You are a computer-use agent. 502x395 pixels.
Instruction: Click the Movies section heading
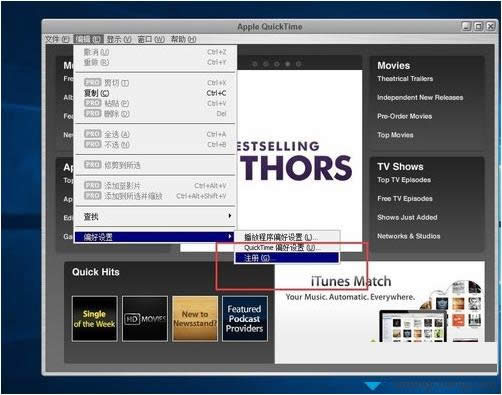point(393,66)
